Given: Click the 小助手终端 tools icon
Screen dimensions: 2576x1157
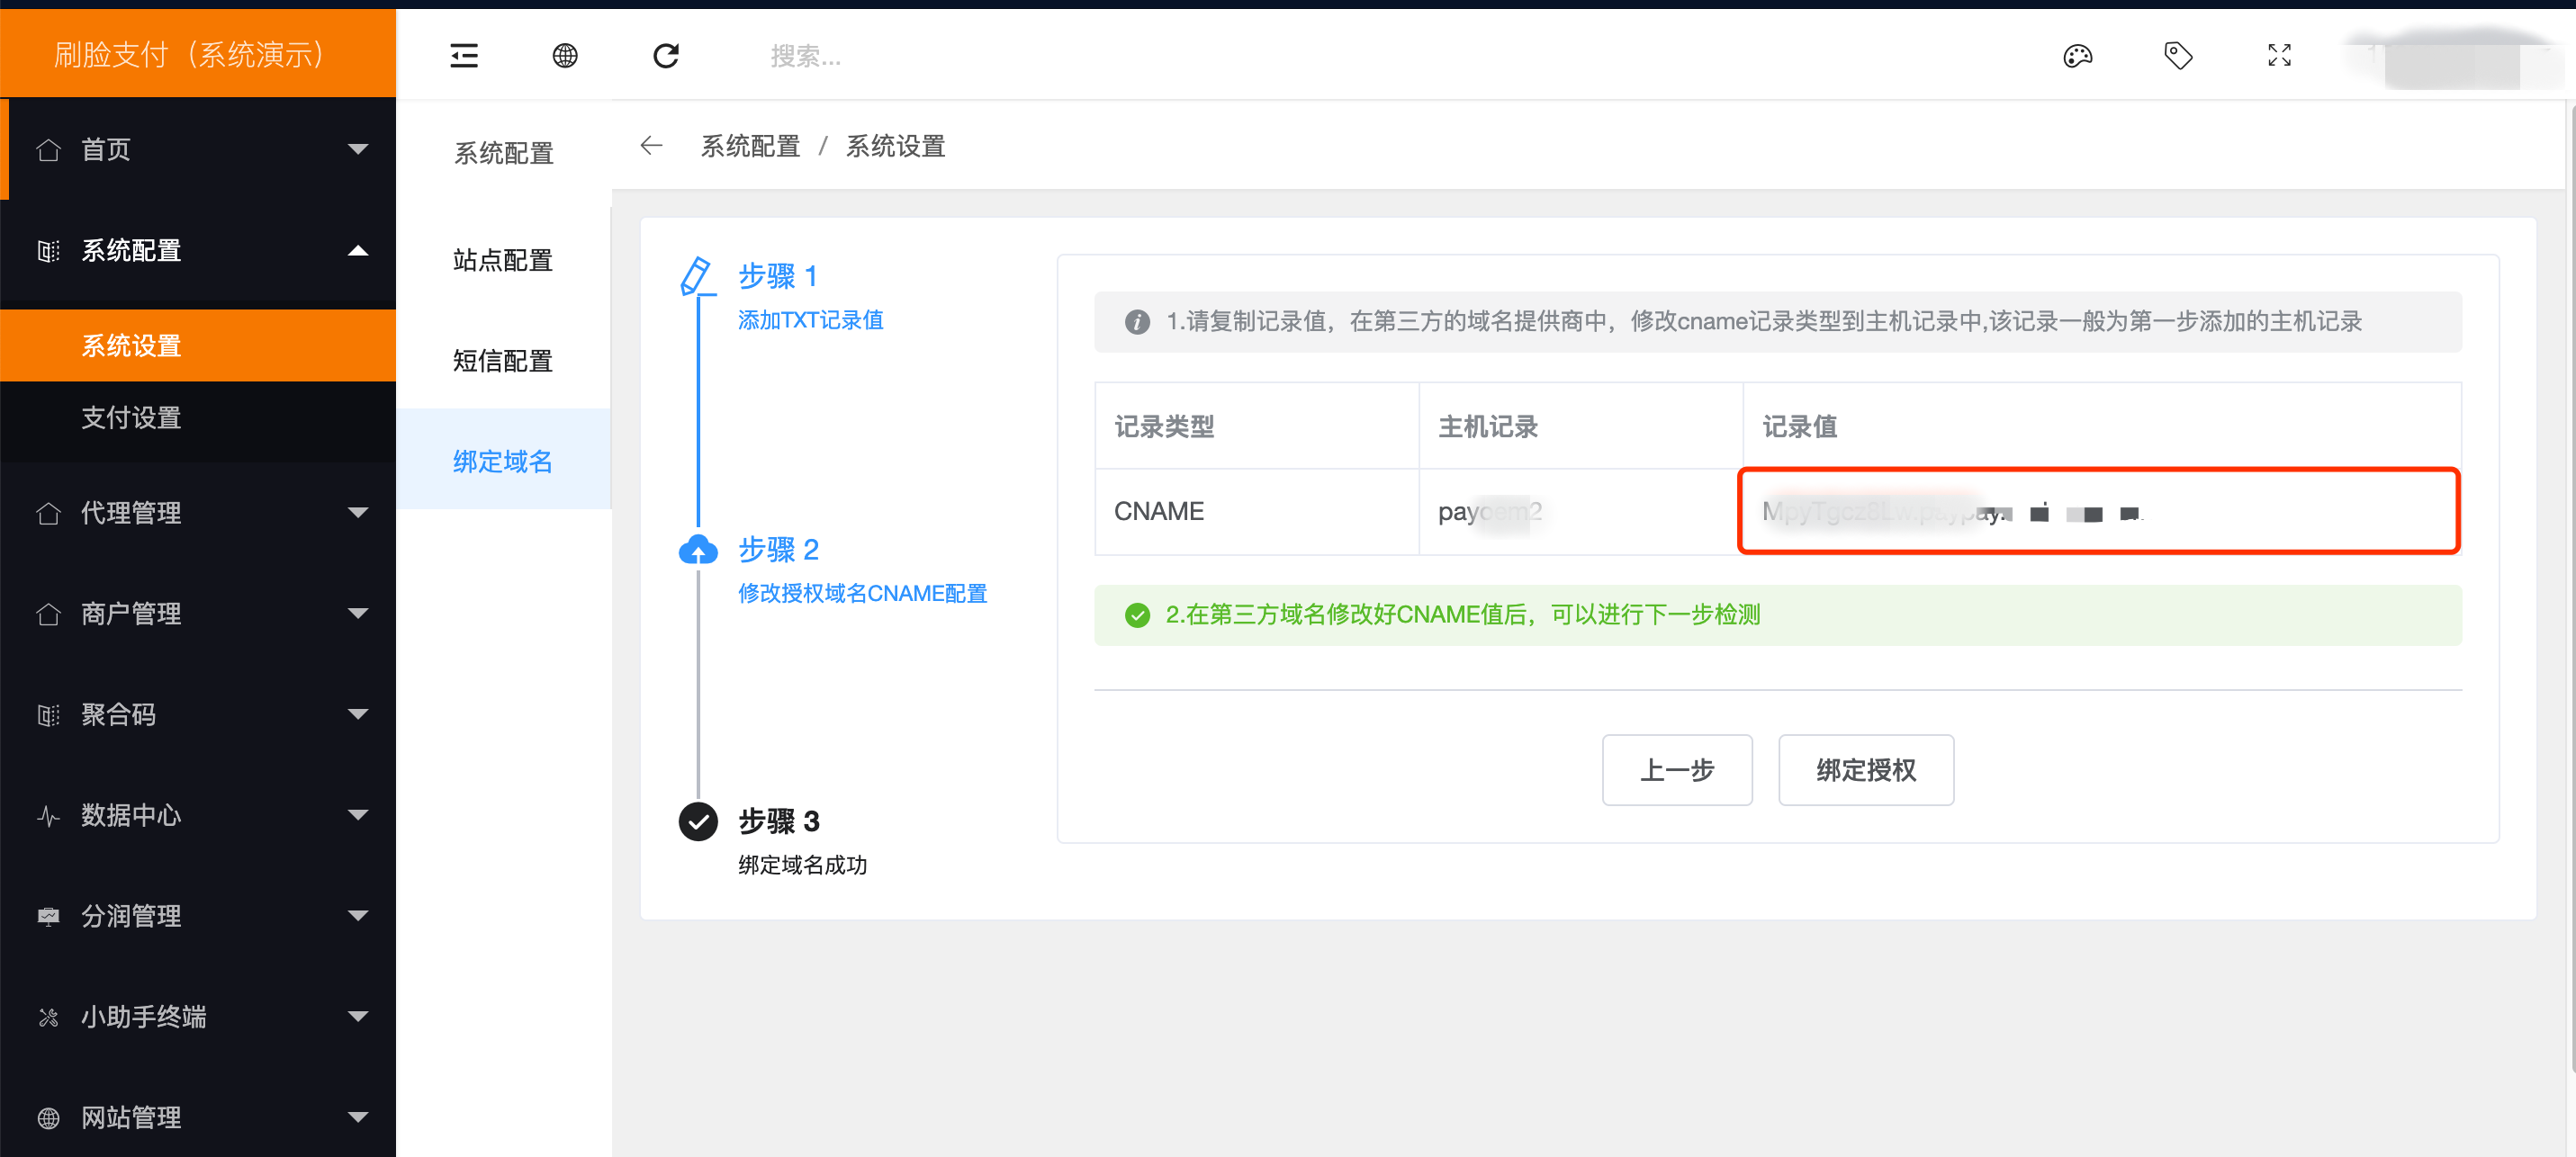Looking at the screenshot, I should [x=48, y=1017].
